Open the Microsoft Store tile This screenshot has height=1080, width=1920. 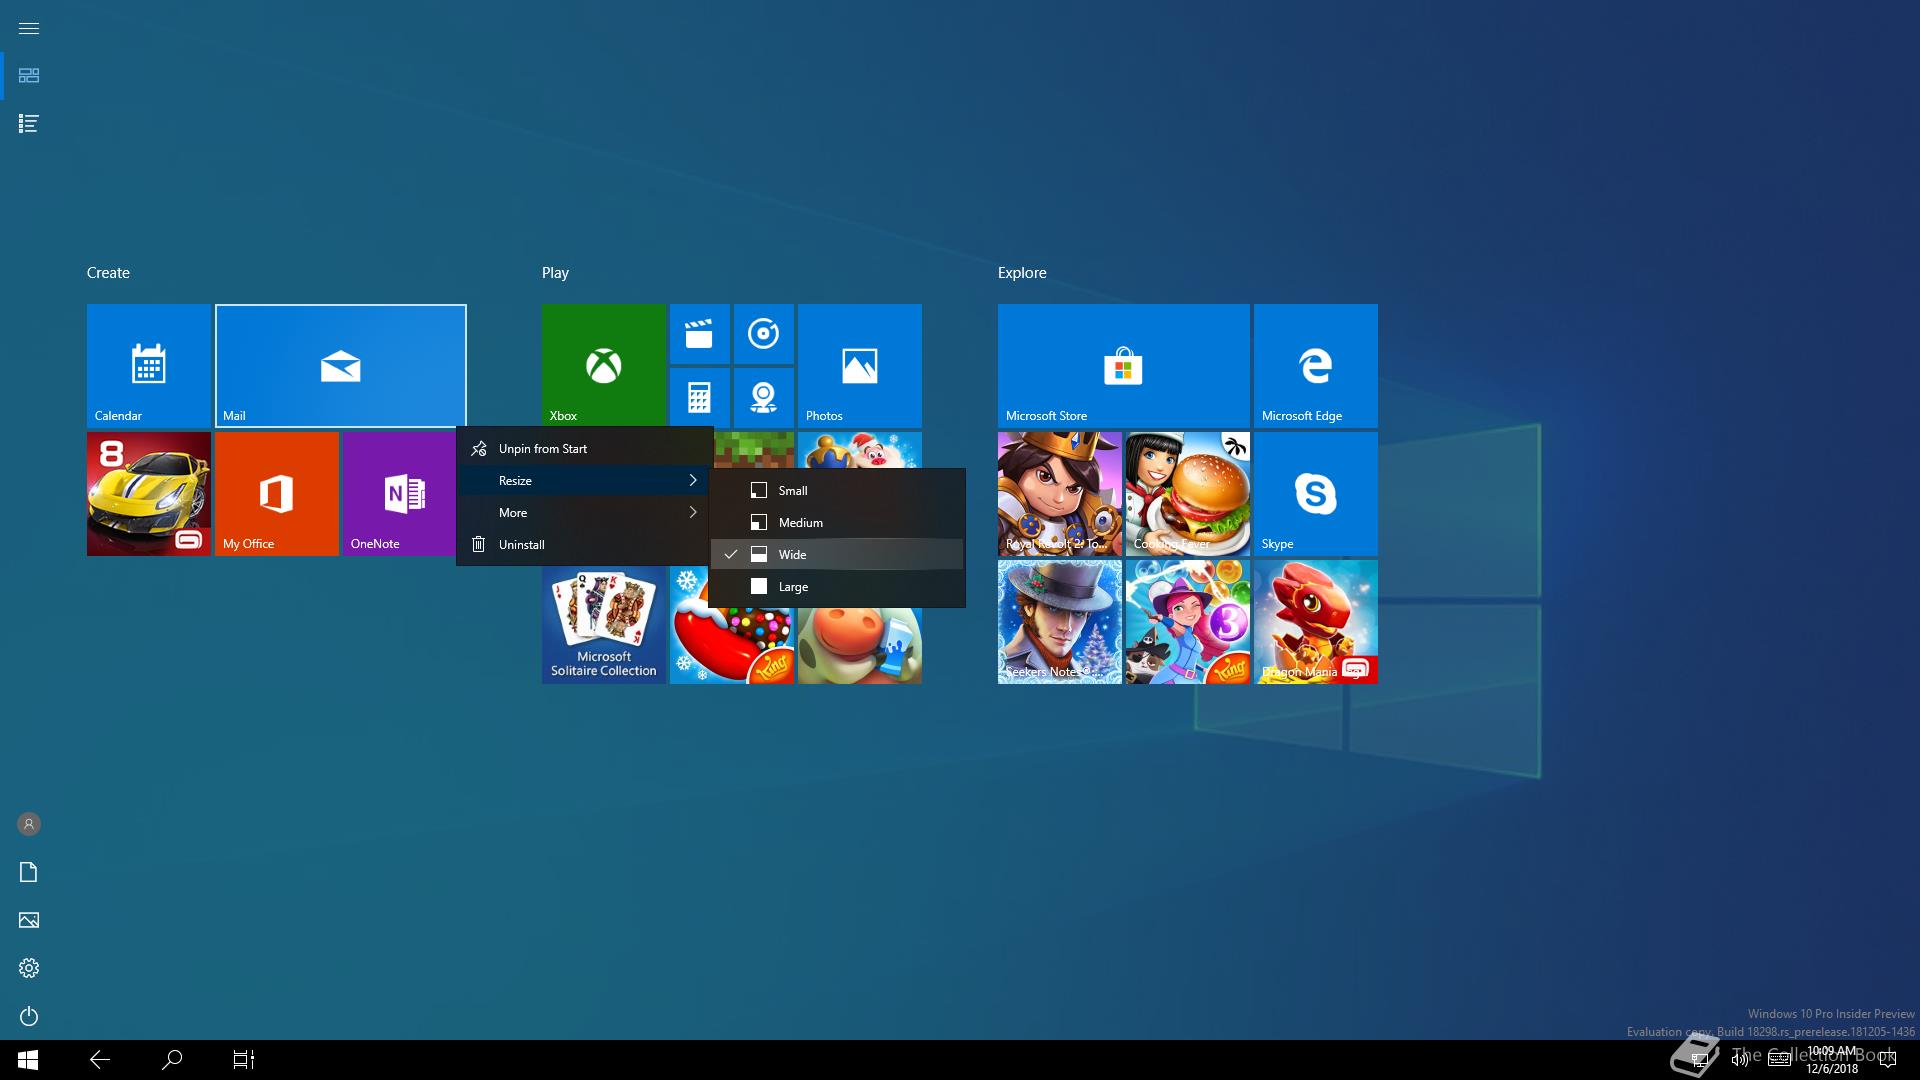pyautogui.click(x=1124, y=366)
